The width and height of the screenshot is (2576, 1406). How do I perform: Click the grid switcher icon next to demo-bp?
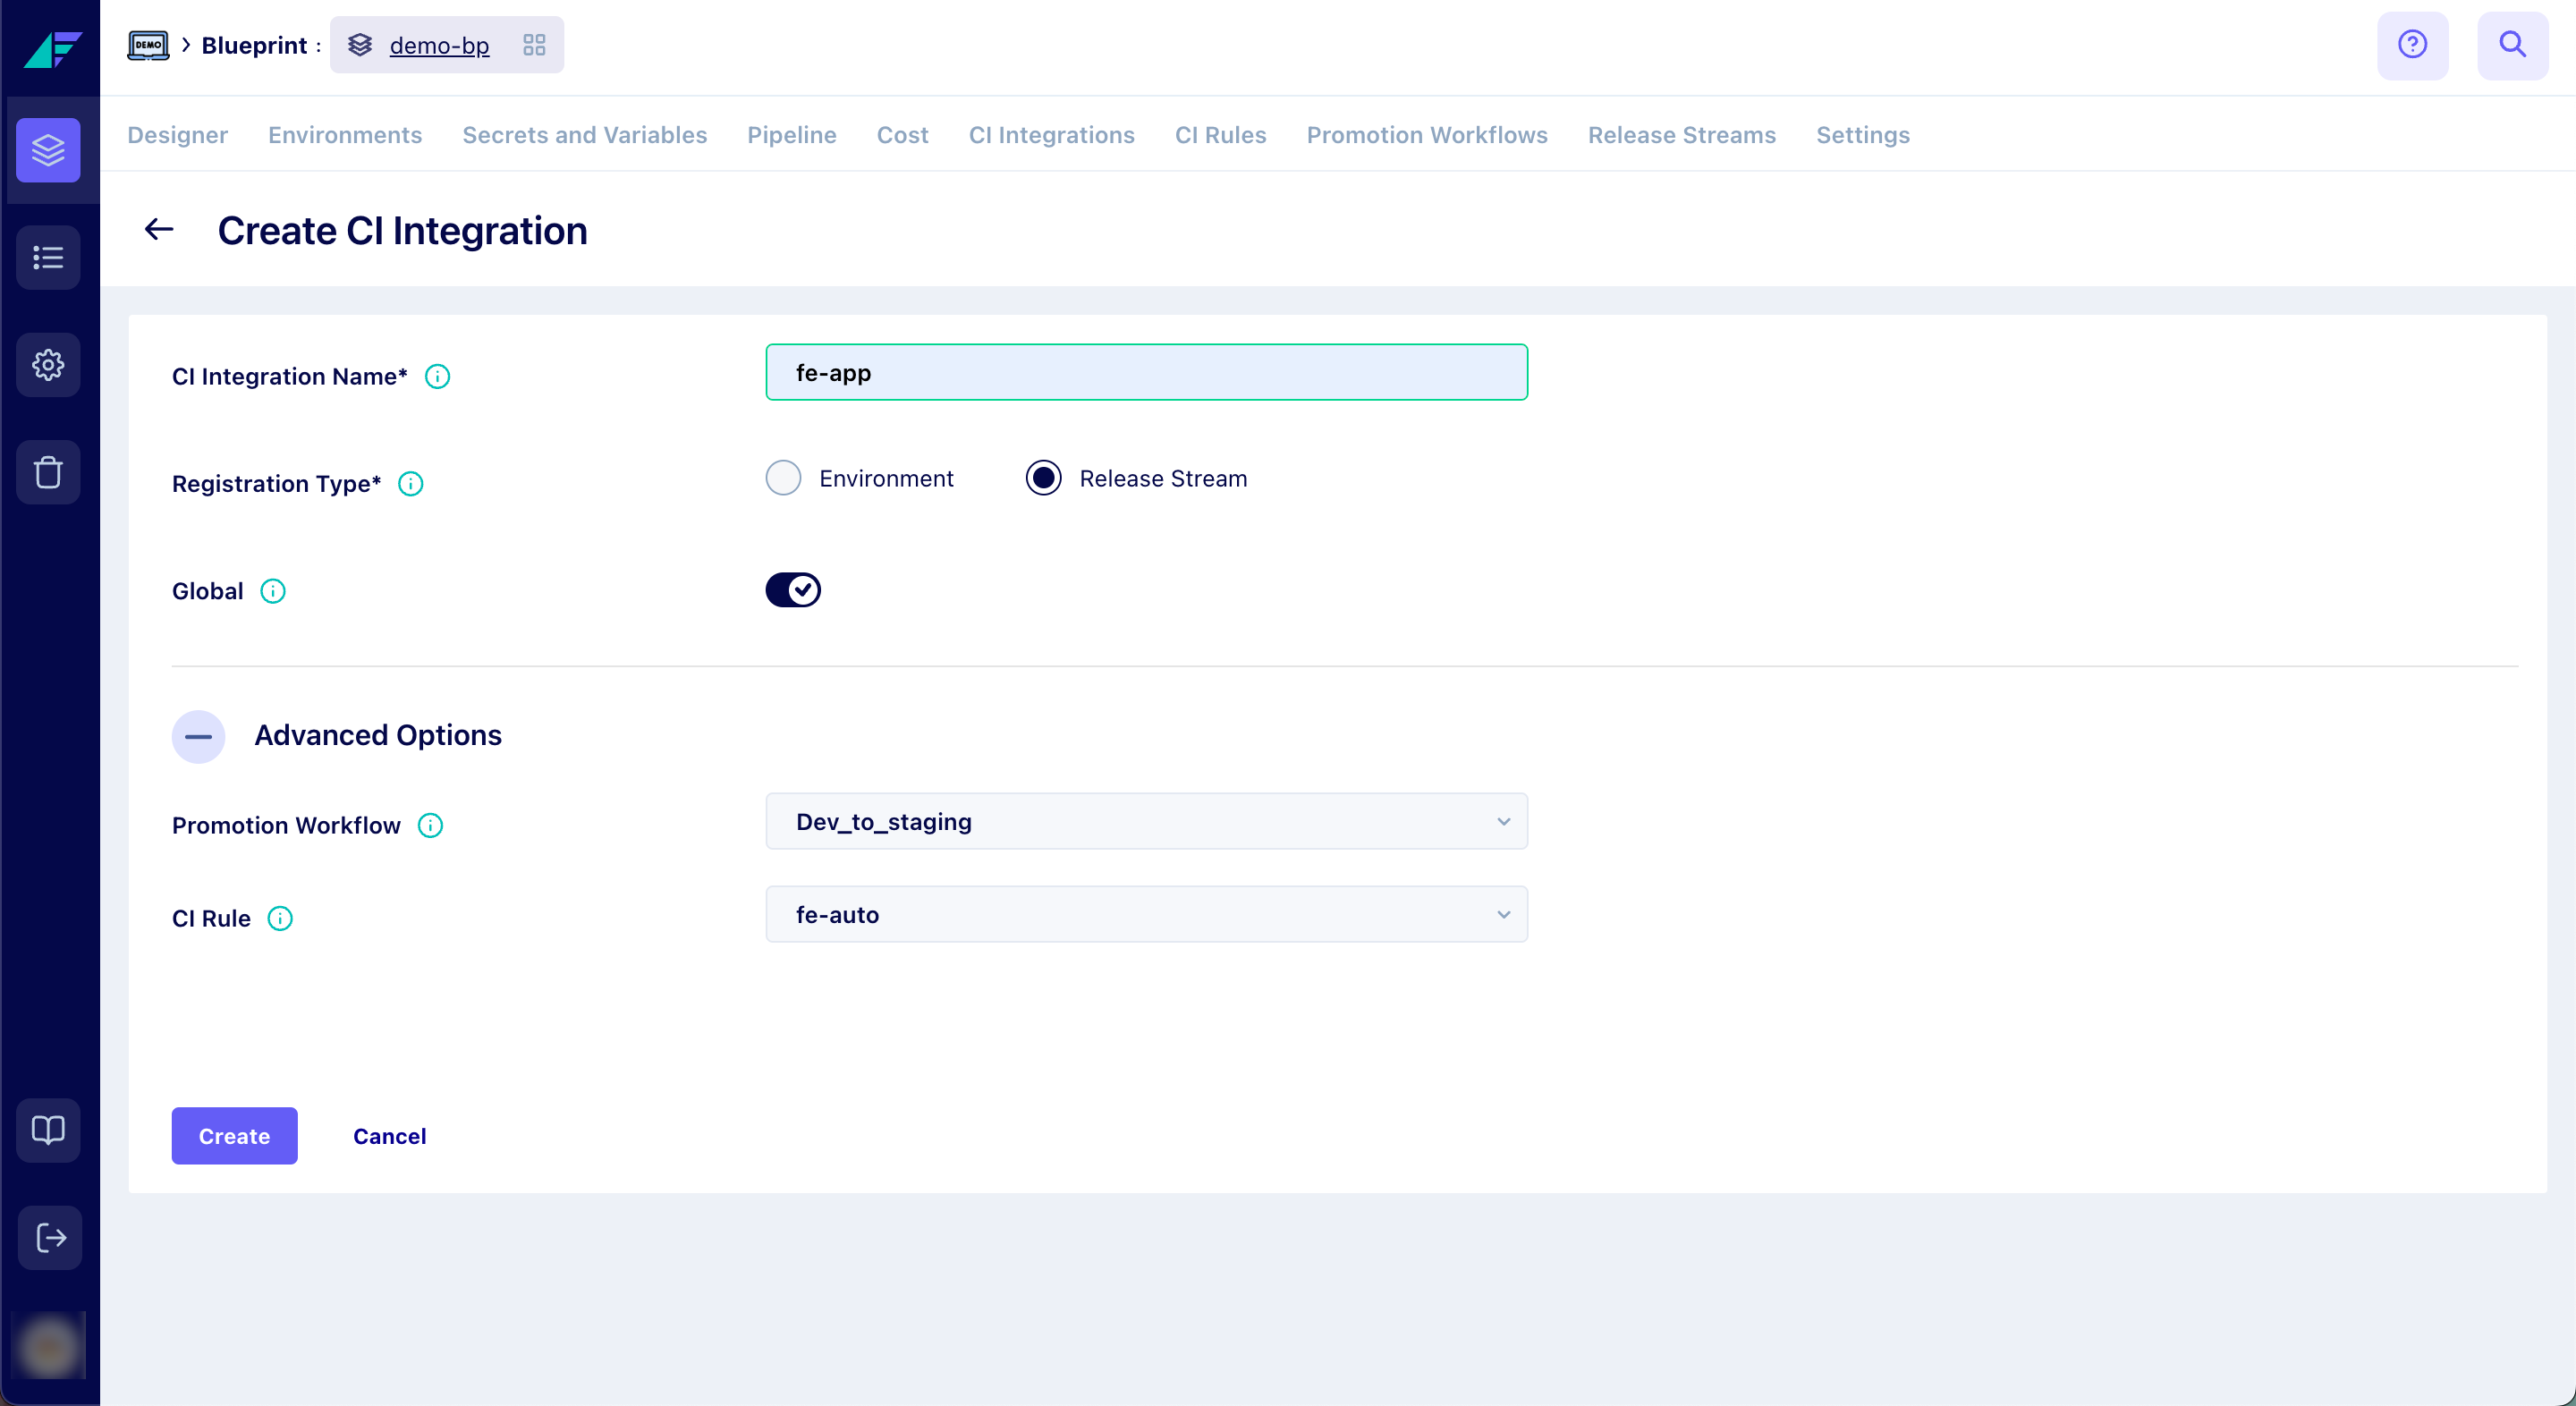(534, 45)
